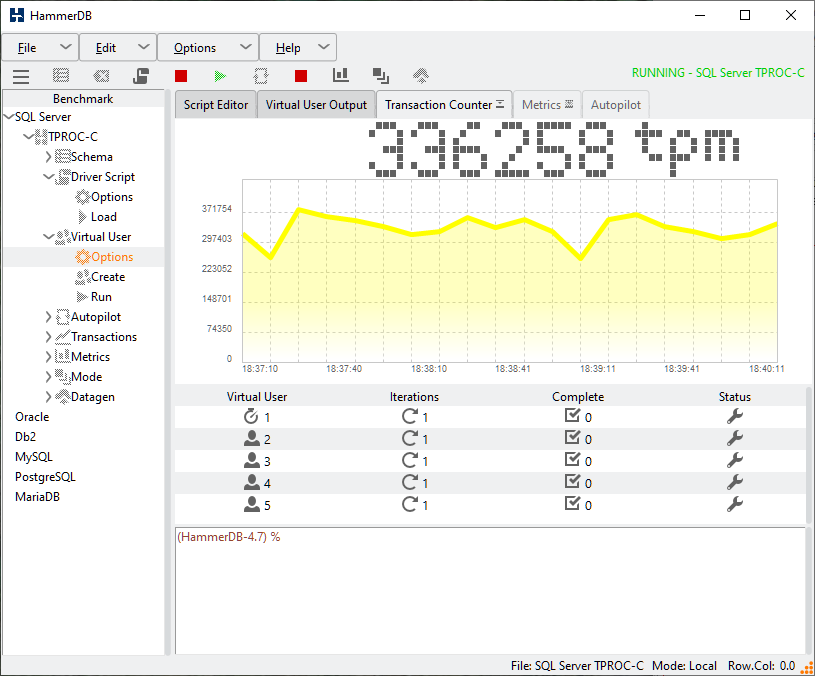This screenshot has width=815, height=676.
Task: Switch to the Script Editor tab
Action: (216, 104)
